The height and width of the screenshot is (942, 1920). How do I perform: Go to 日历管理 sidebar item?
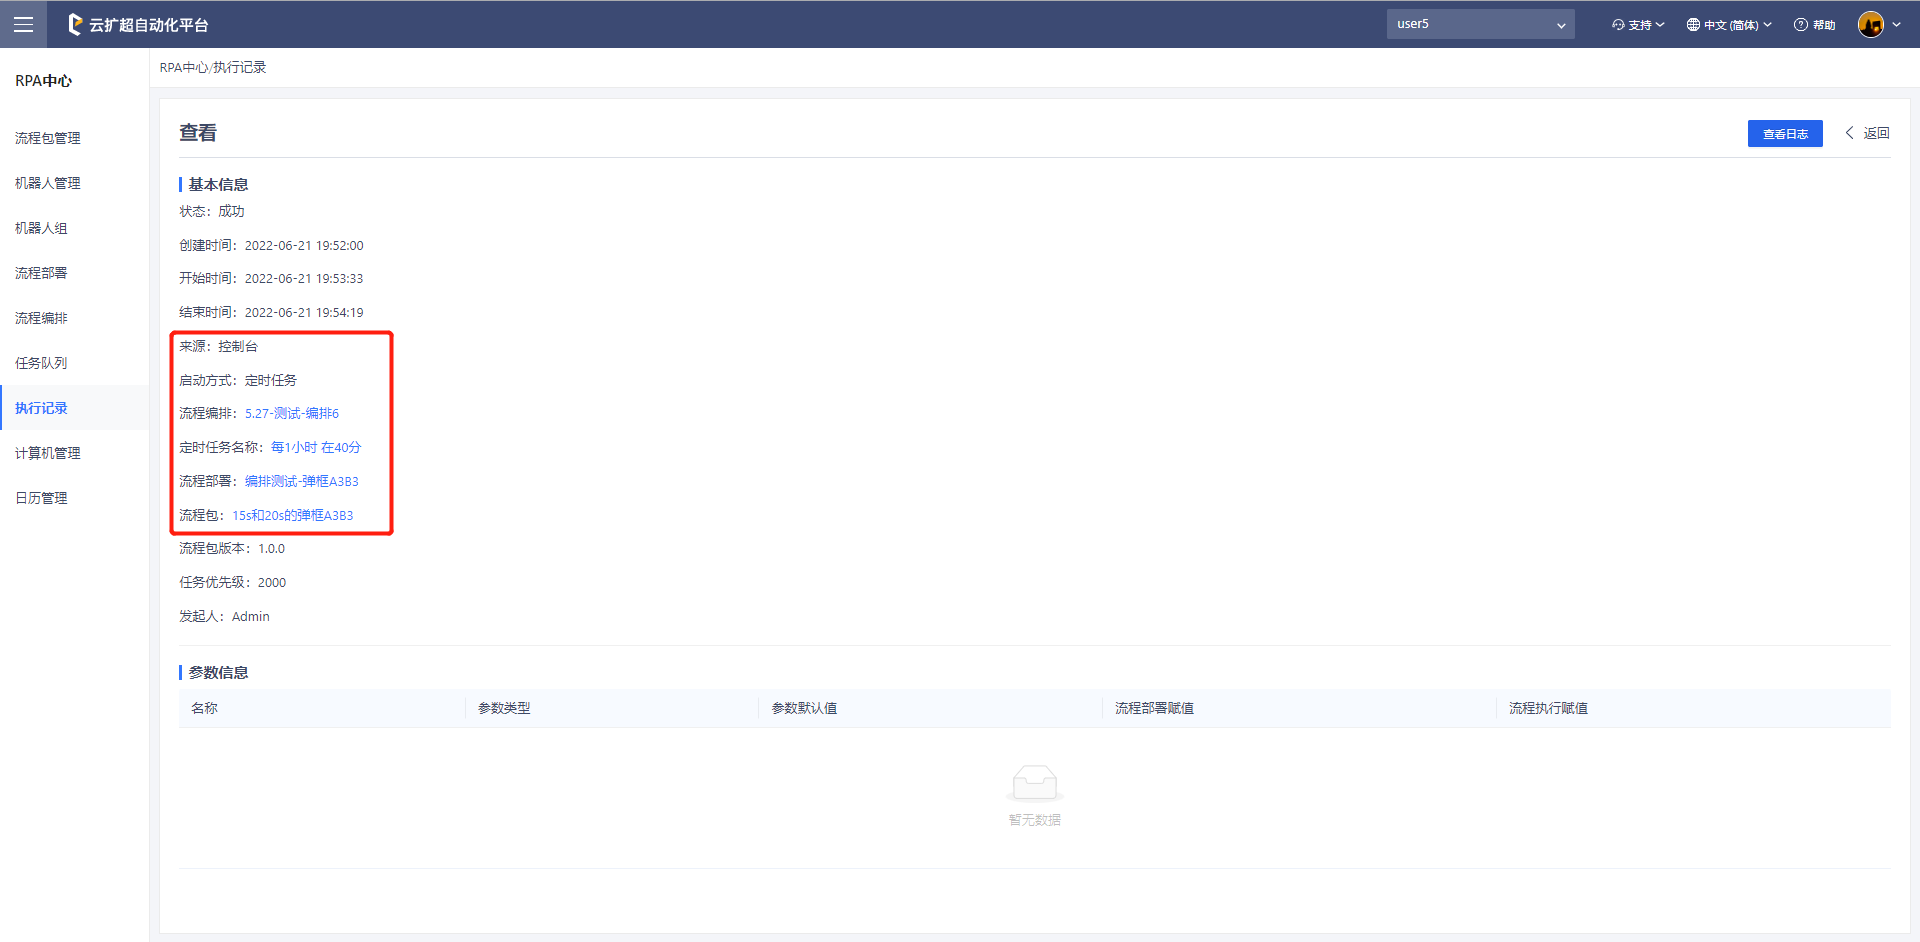41,498
